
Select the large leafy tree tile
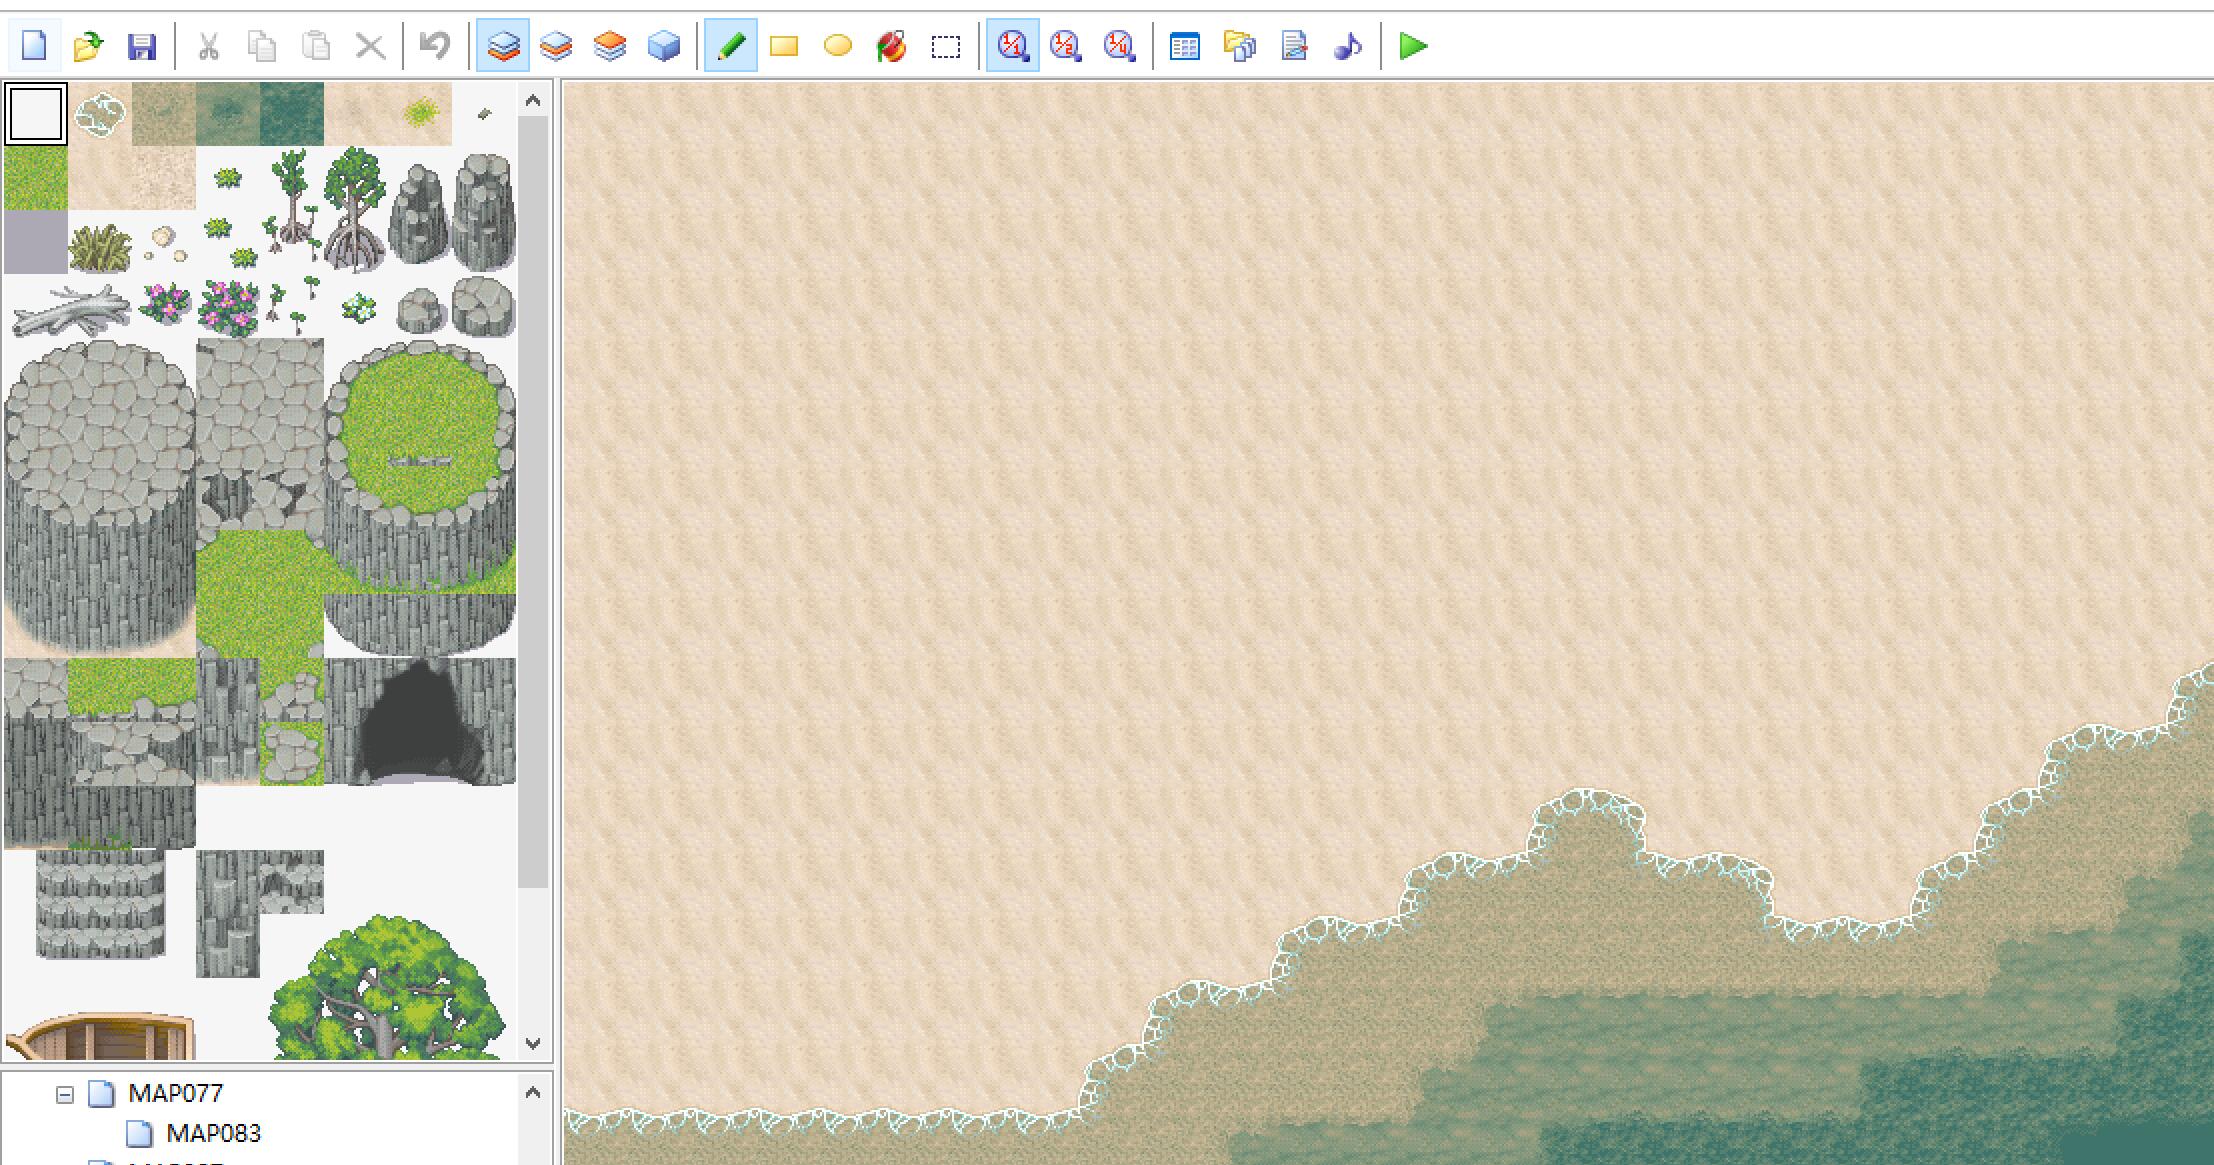coord(388,988)
